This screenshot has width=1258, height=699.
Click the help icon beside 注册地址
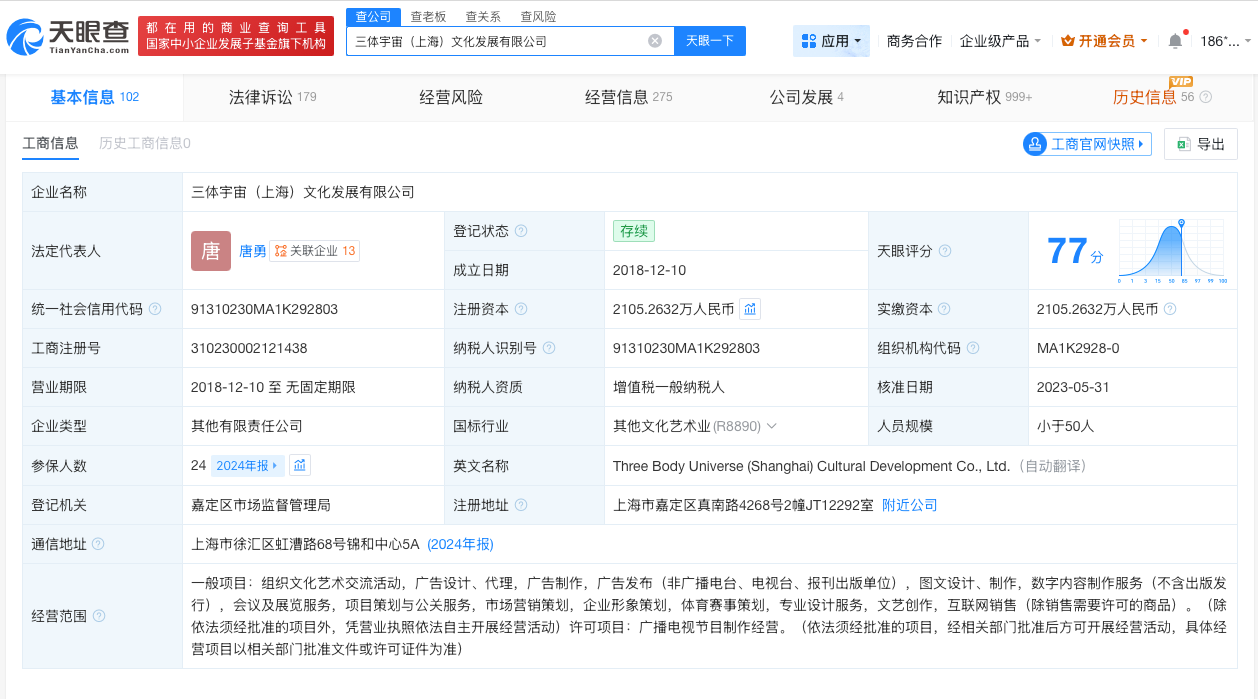click(521, 505)
